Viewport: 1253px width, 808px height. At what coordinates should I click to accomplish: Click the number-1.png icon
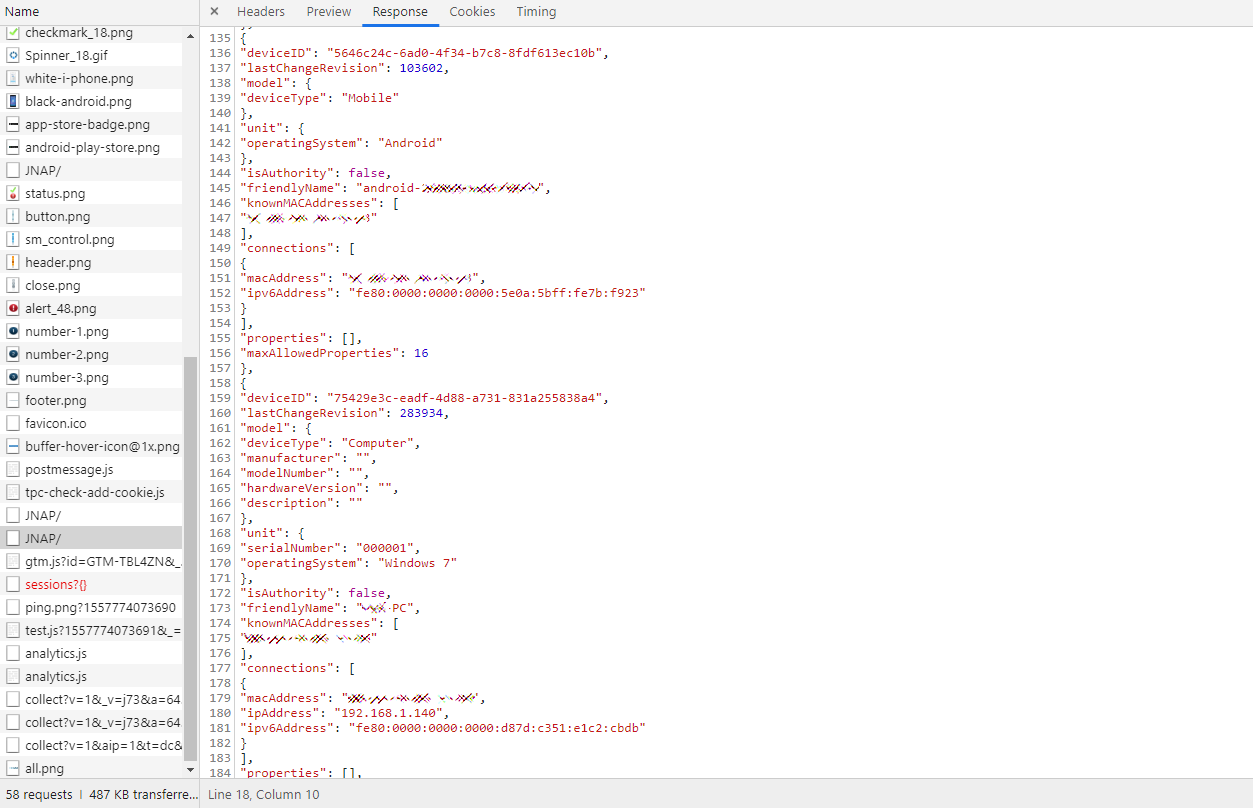point(13,331)
